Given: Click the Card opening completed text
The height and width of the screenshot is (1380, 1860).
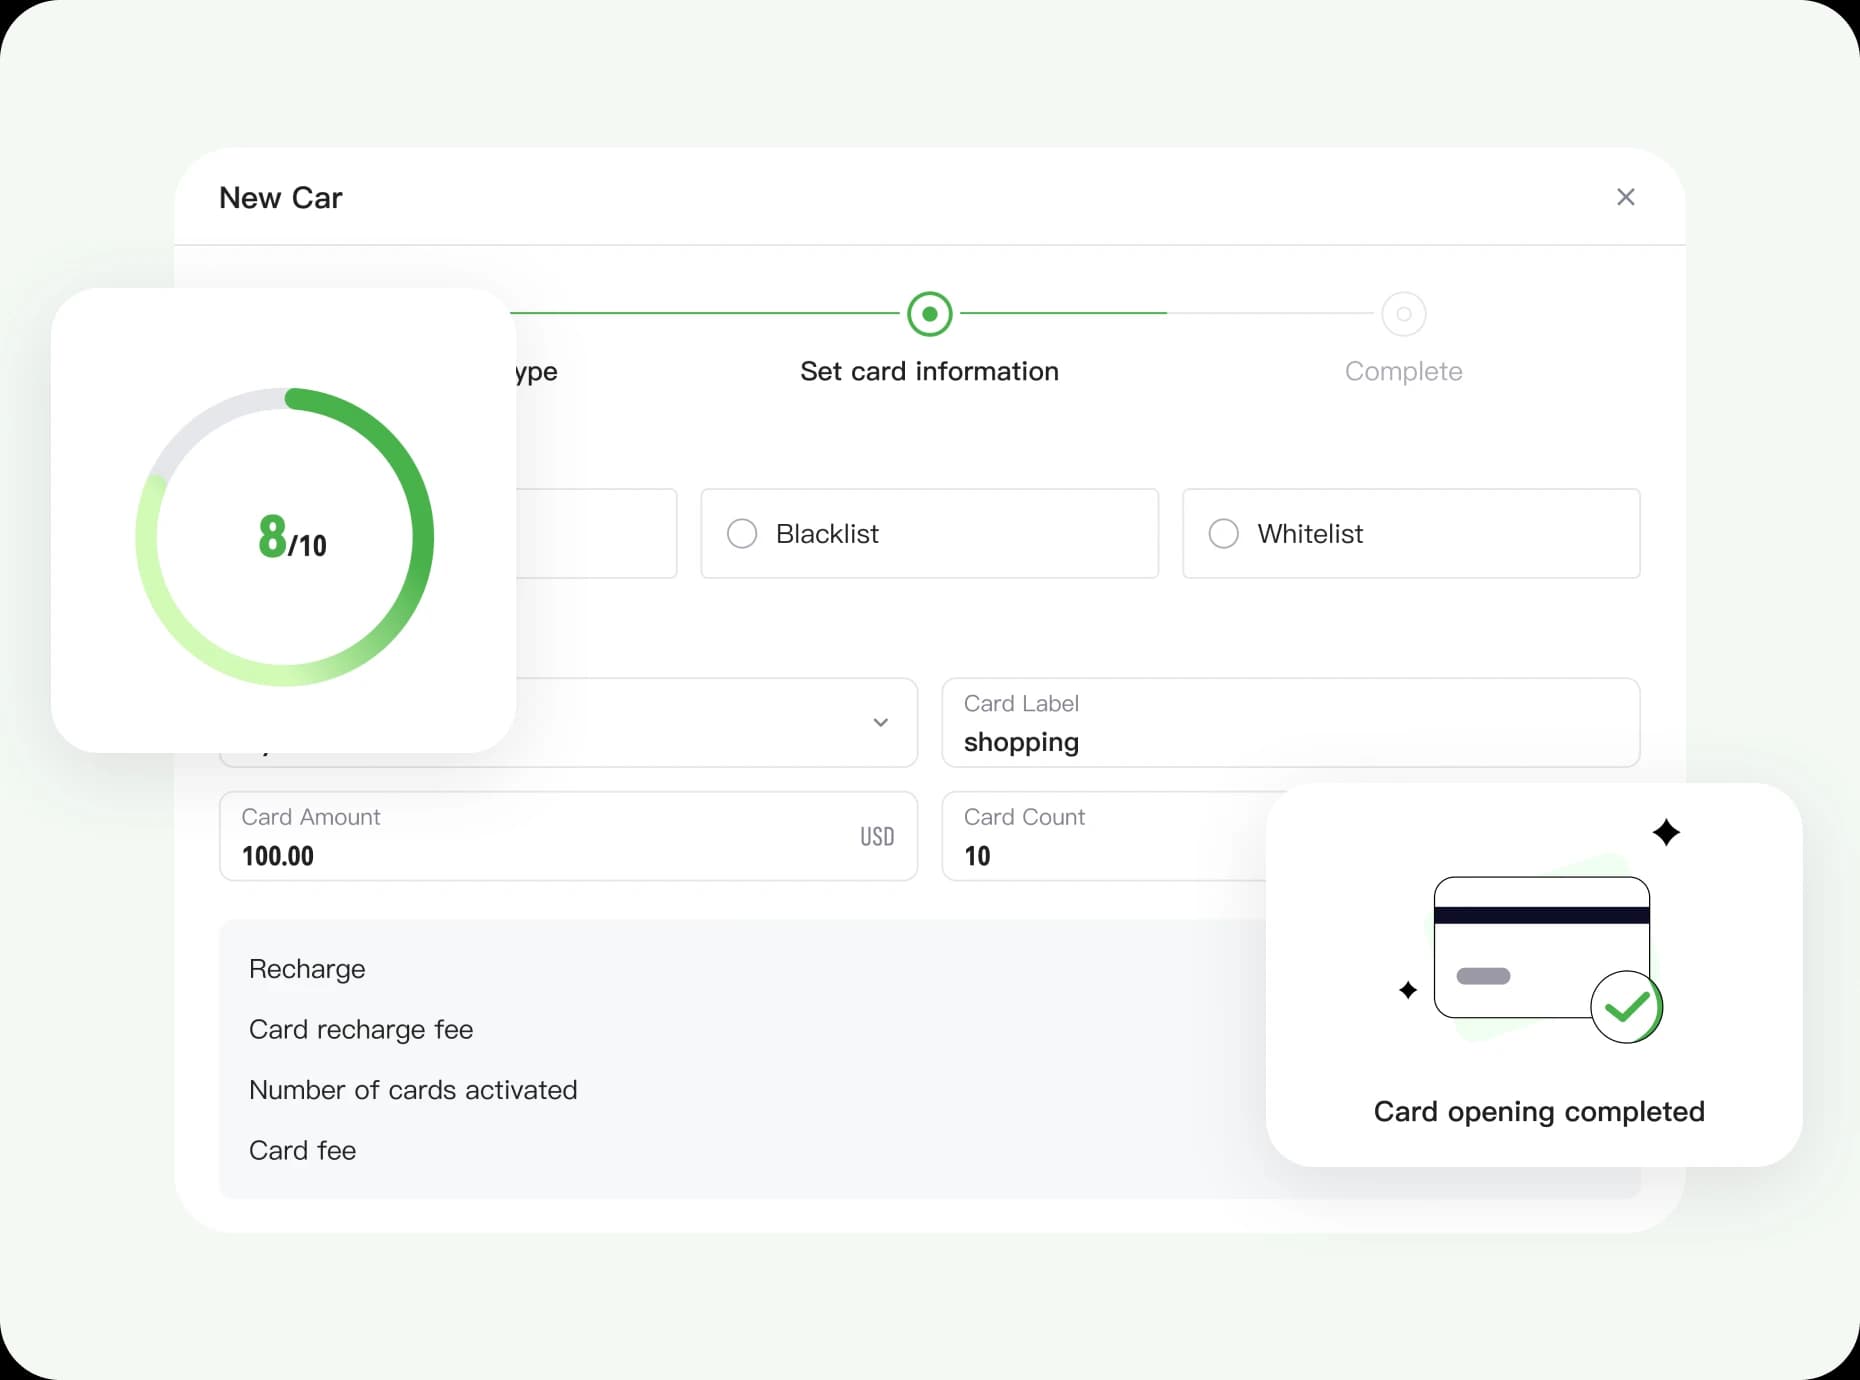Looking at the screenshot, I should (1538, 1111).
